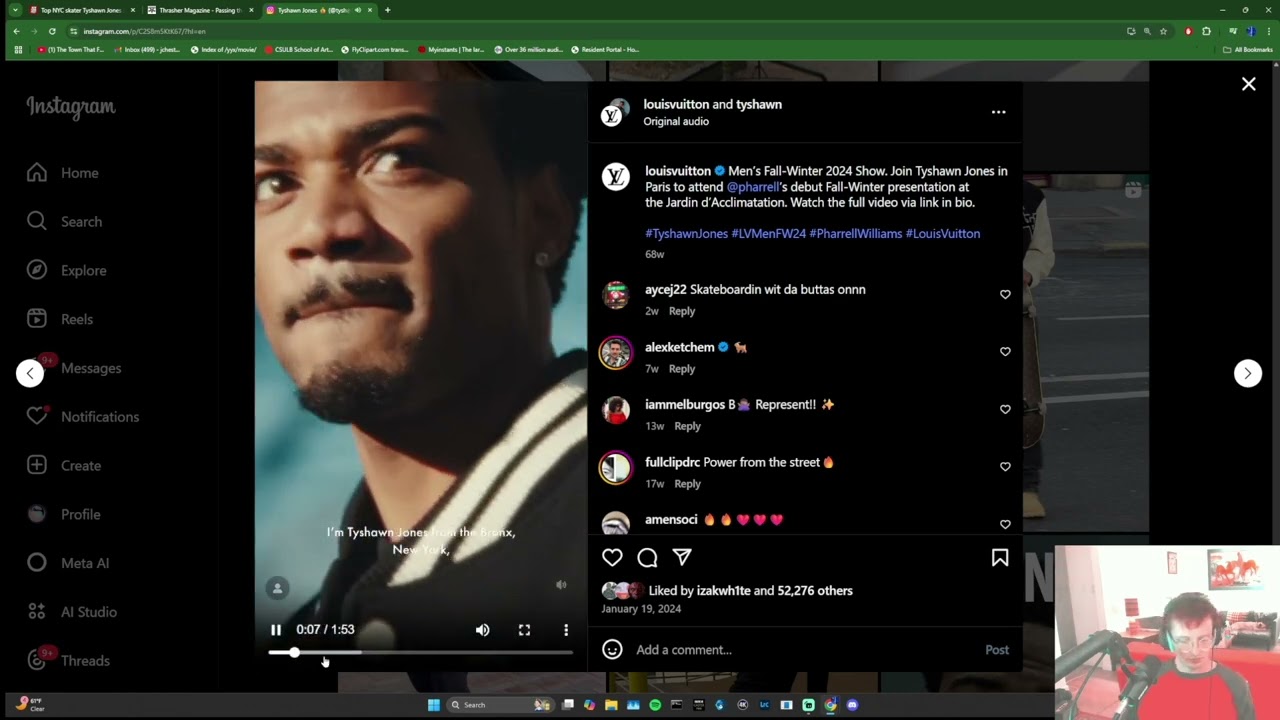Open the video player's three-dot options menu
Screen dimensions: 1280x720
pos(566,630)
